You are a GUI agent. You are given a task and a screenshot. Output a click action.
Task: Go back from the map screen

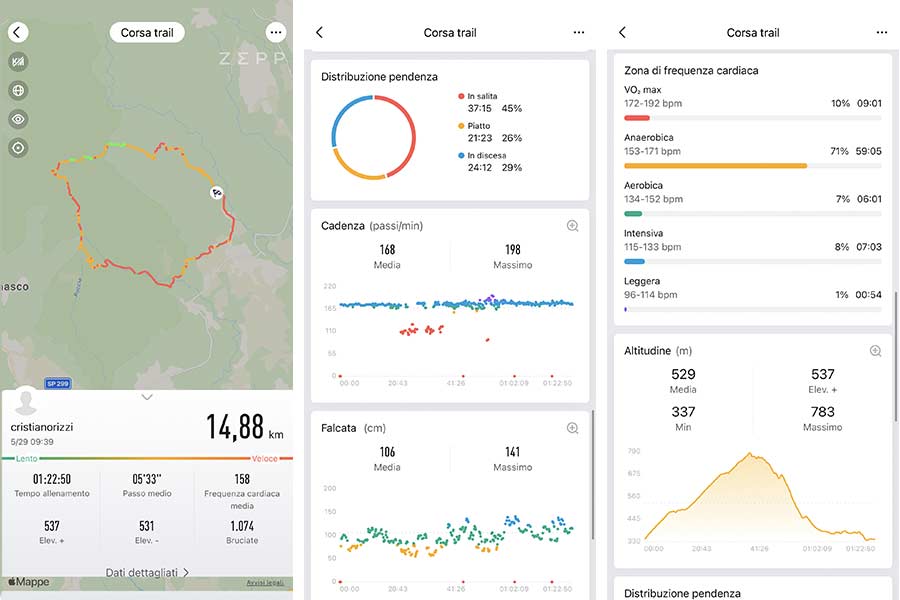coord(18,32)
